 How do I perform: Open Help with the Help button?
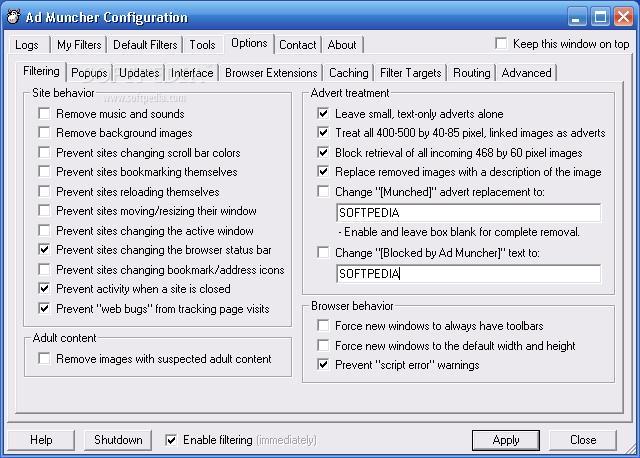point(41,440)
